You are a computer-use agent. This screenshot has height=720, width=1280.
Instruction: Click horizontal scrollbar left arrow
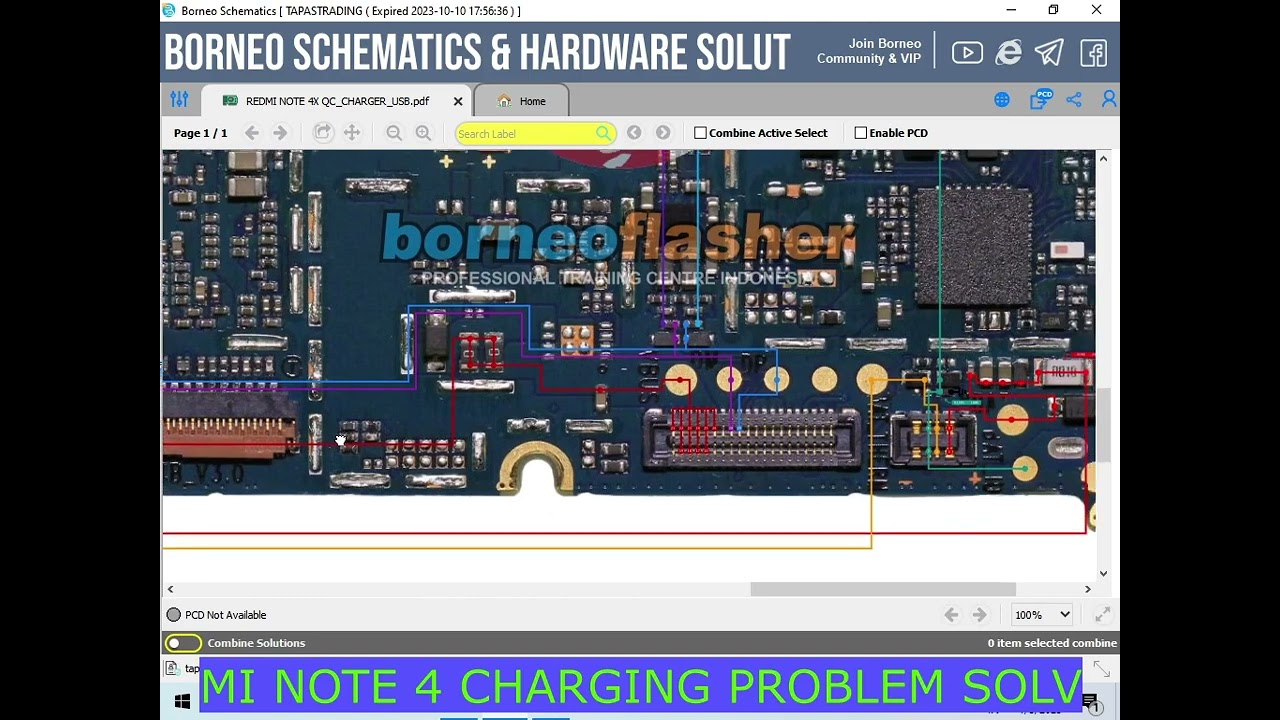coord(170,589)
